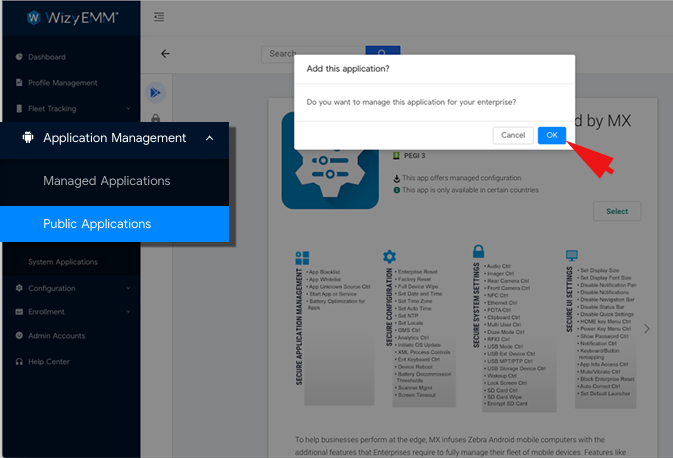673x458 pixels.
Task: Click the 'Do you want to manage this application' message
Action: point(411,102)
